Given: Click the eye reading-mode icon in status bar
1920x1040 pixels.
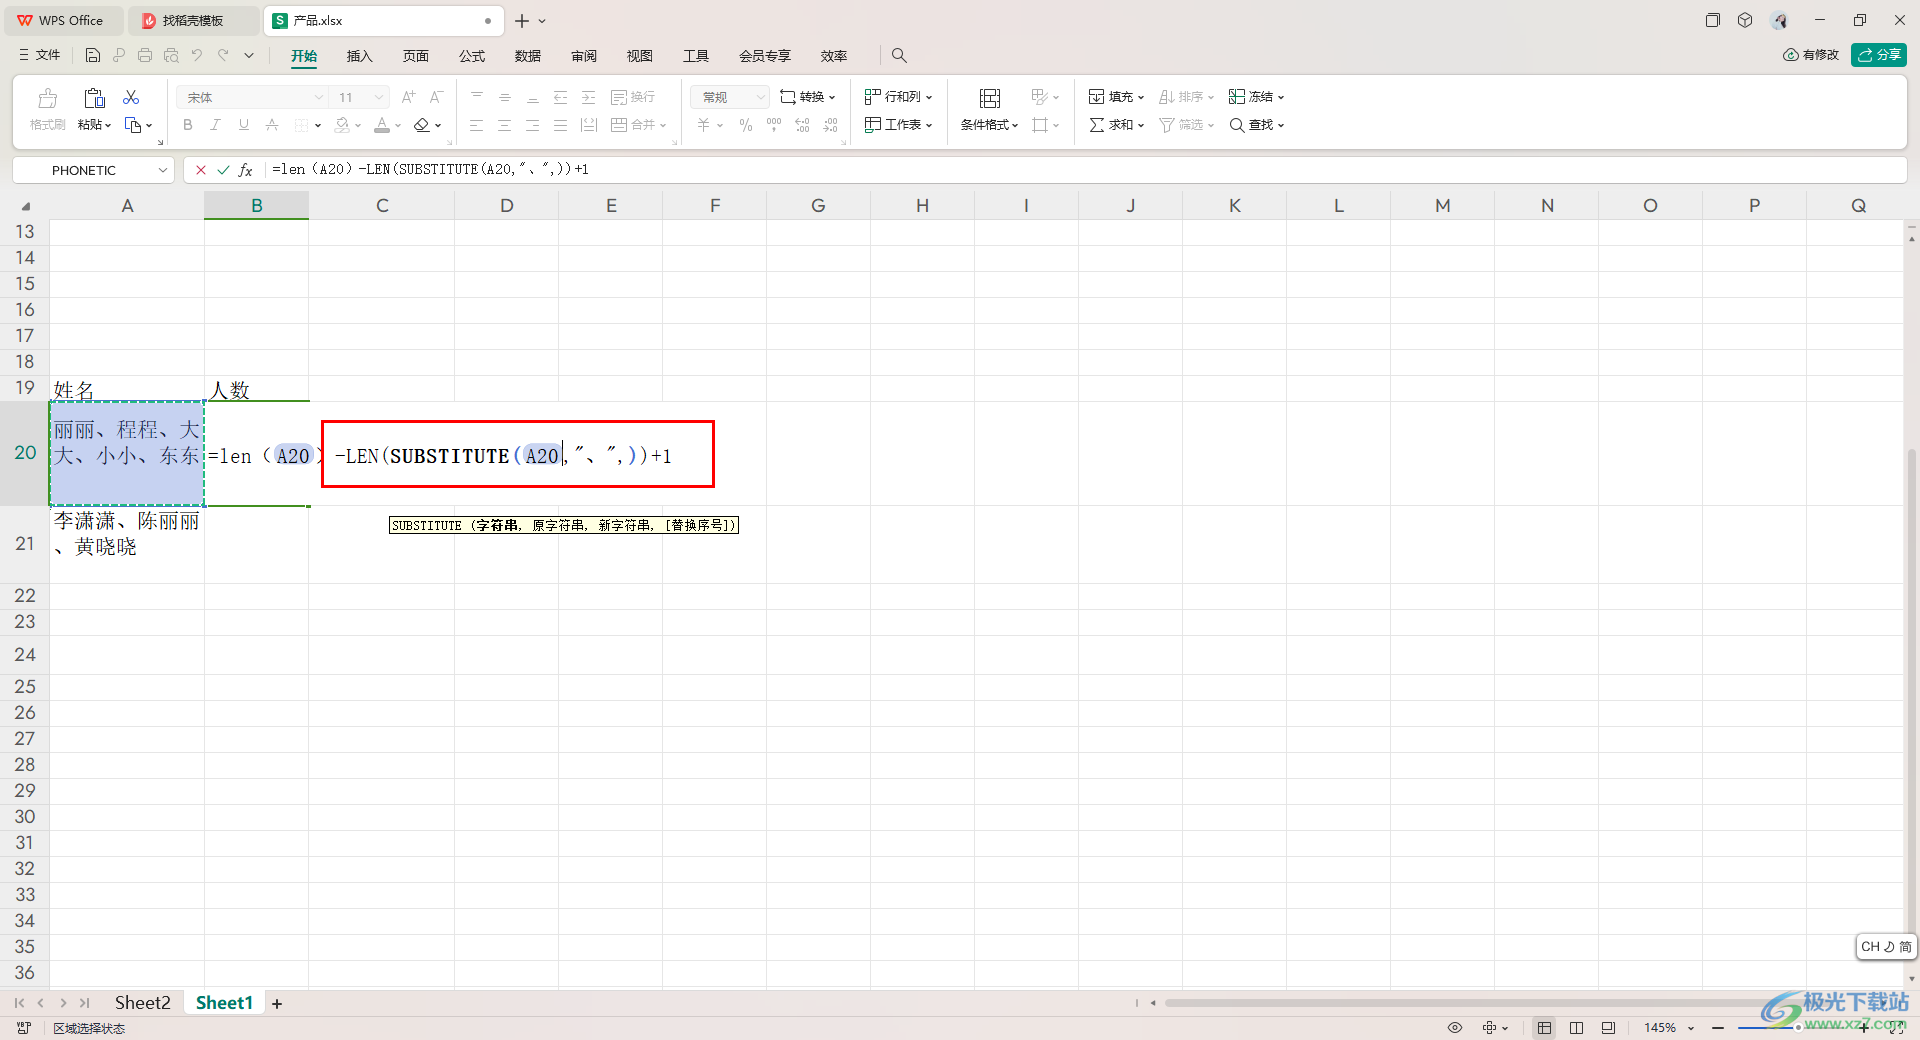Looking at the screenshot, I should [1455, 1028].
